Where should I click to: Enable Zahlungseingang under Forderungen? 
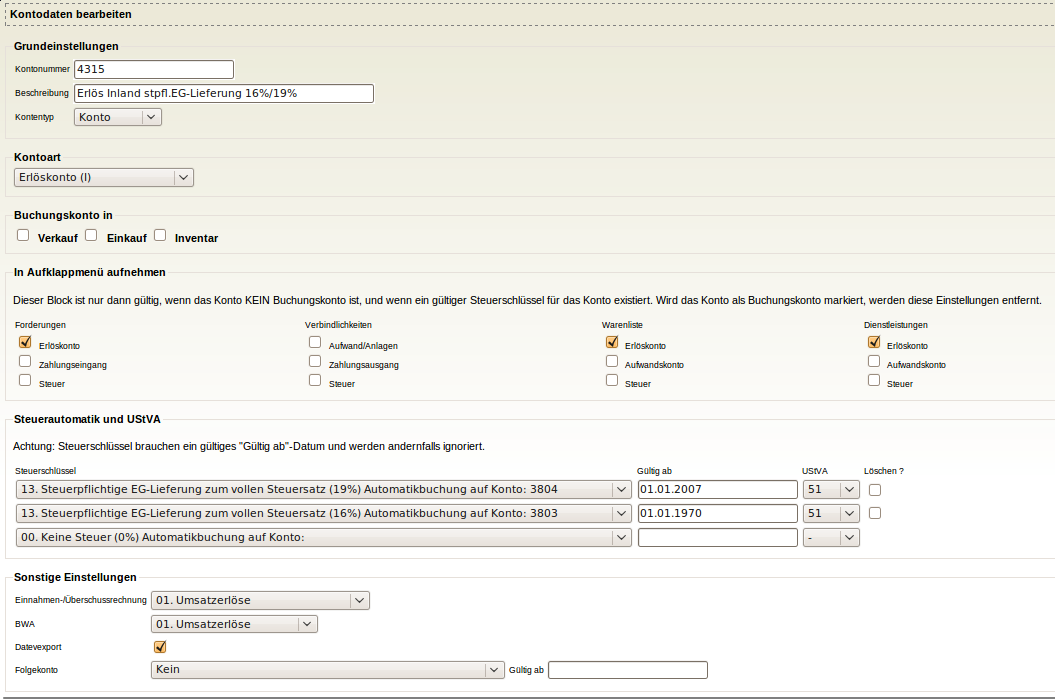pos(25,362)
